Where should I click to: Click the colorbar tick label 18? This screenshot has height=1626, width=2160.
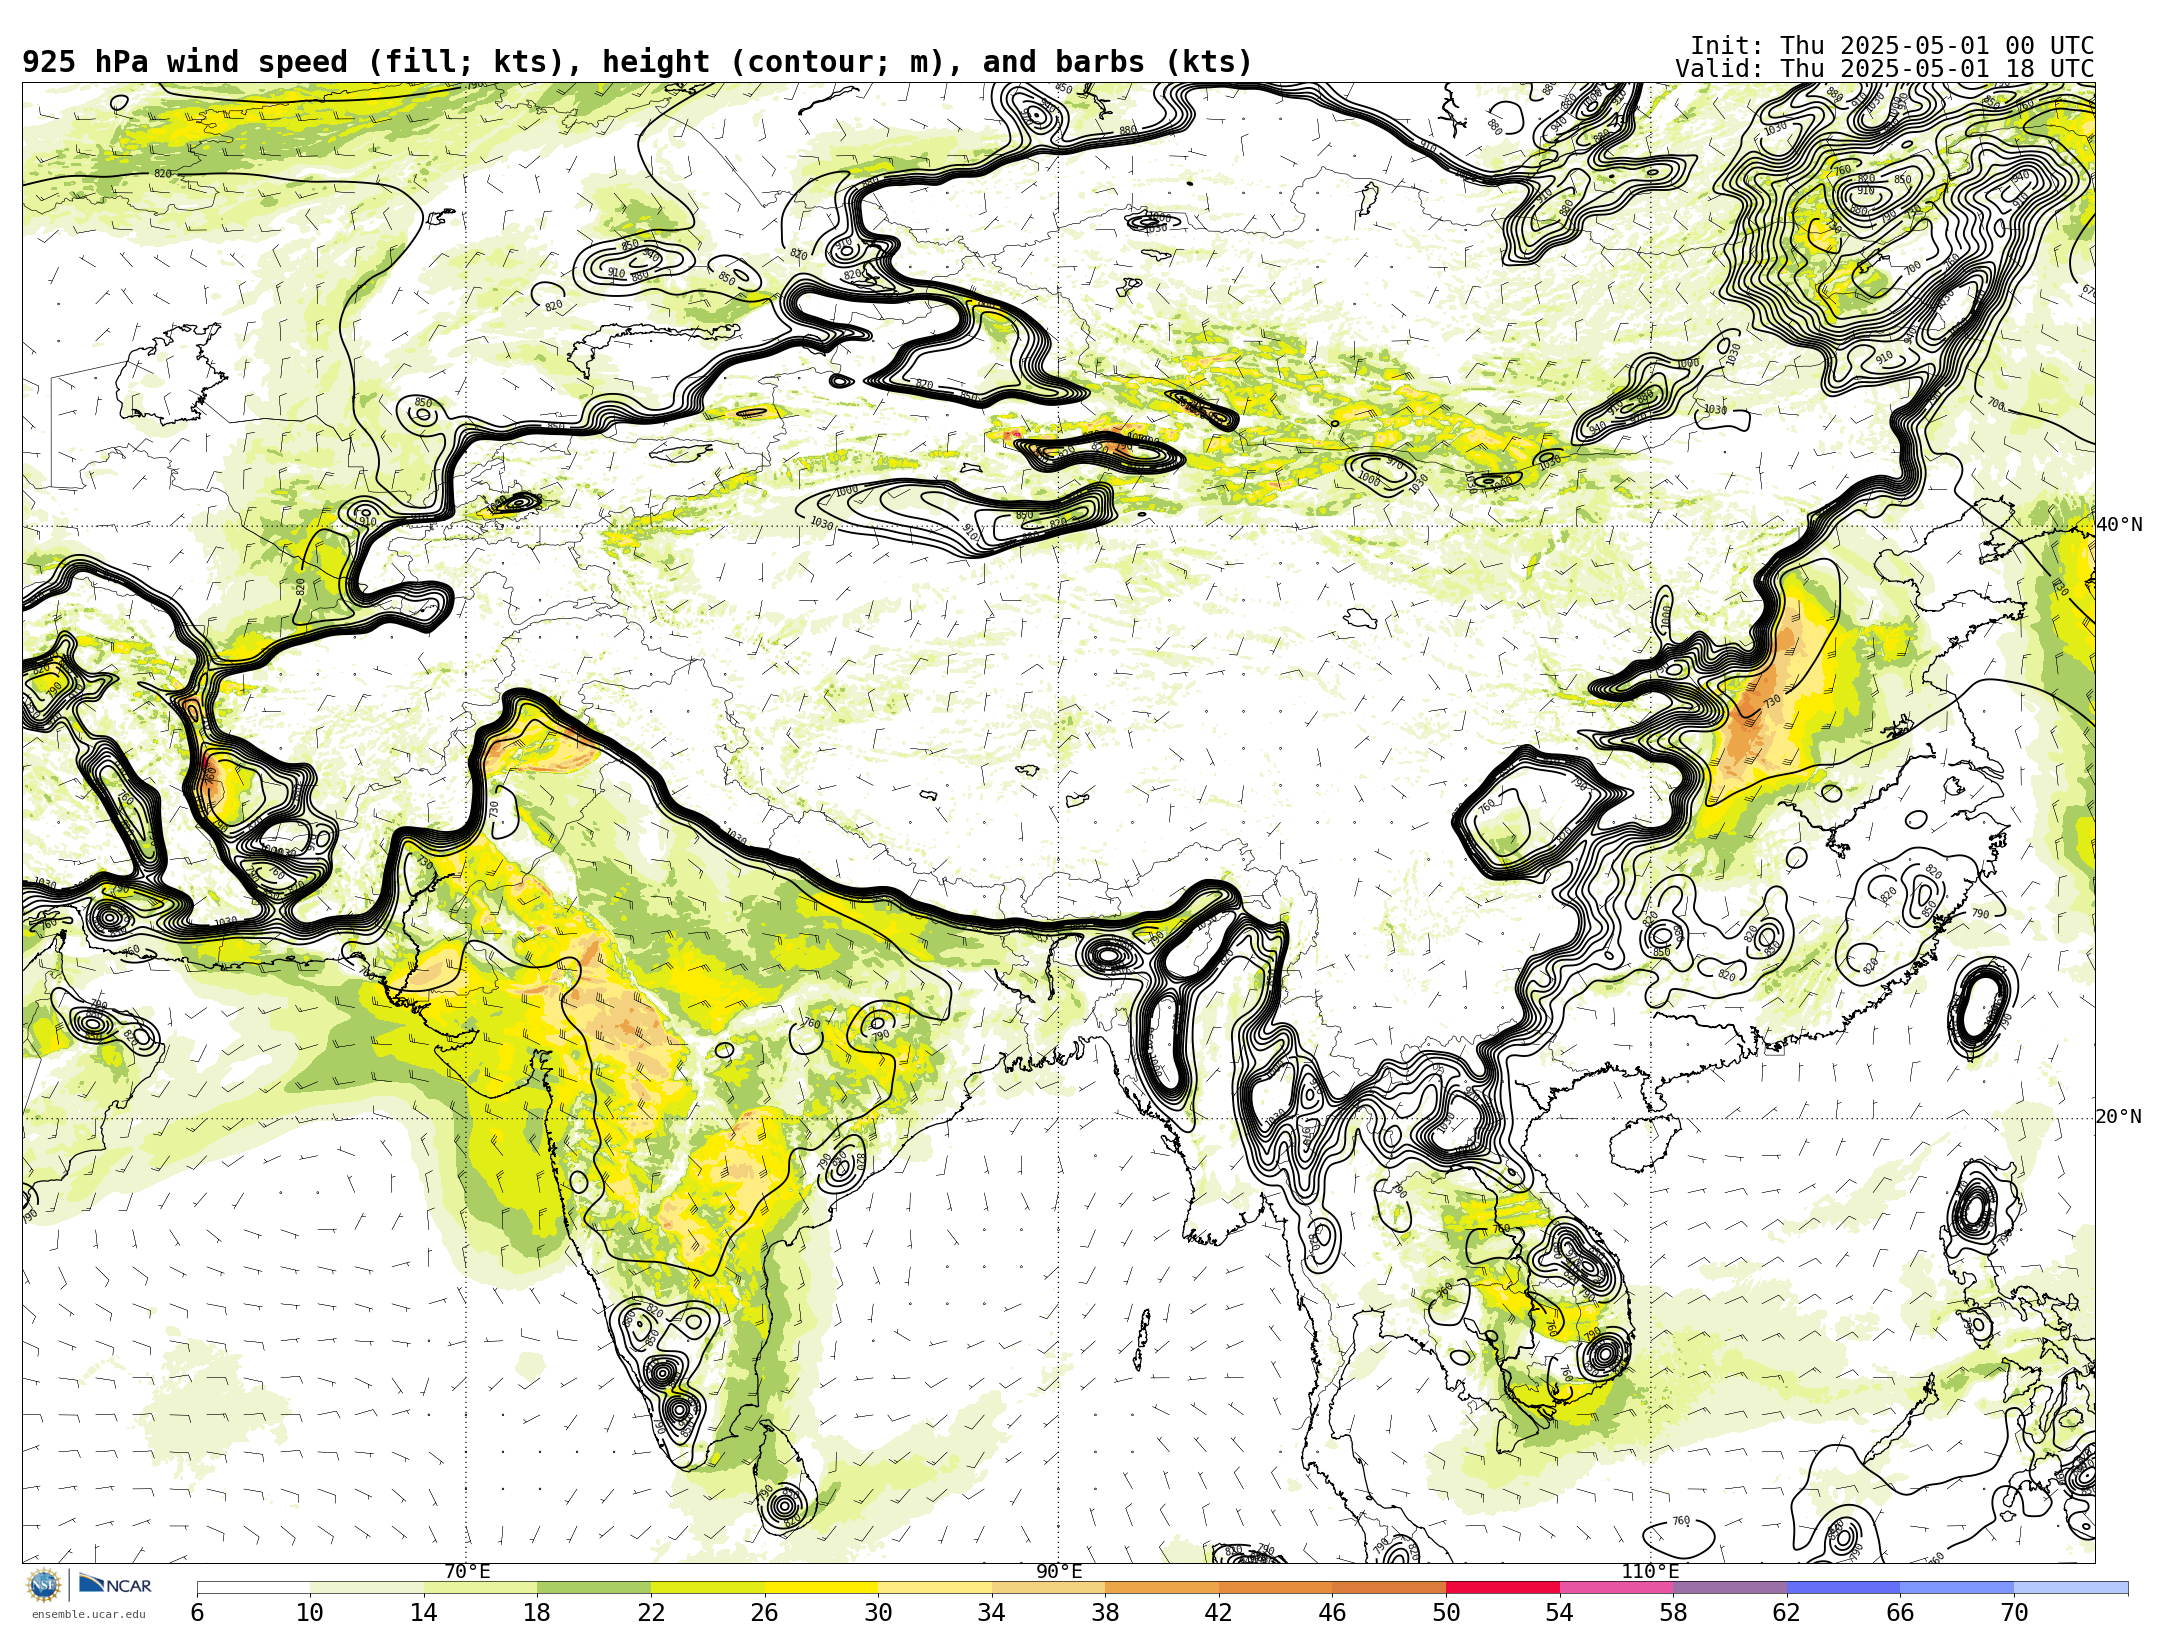click(537, 1612)
